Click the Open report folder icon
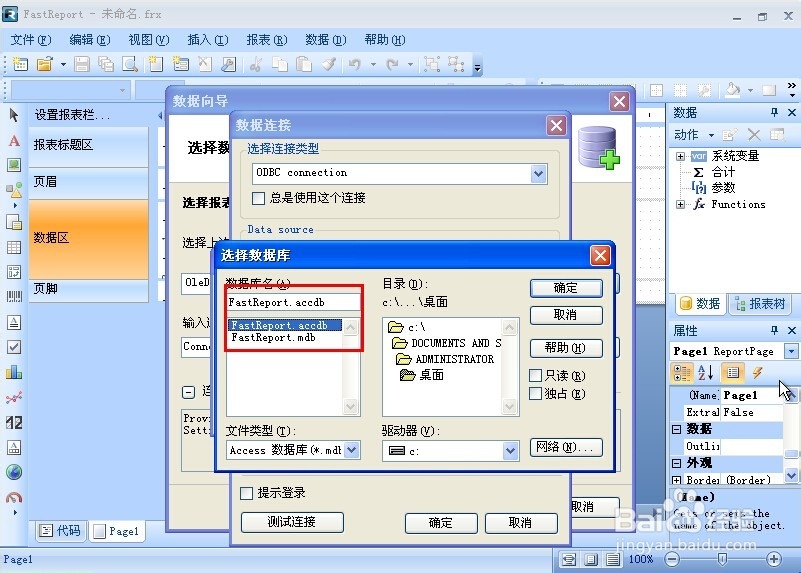801x573 pixels. (x=45, y=64)
